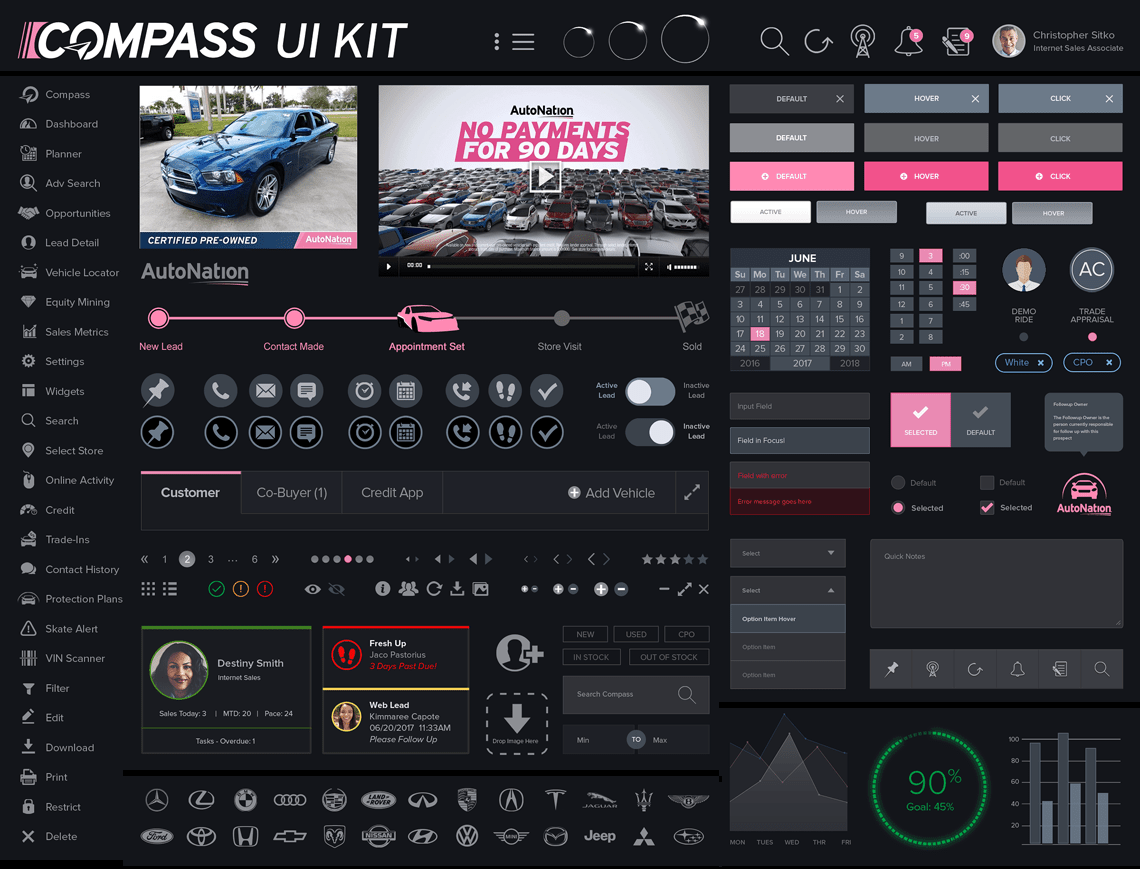The image size is (1140, 869).
Task: Click the OUT OF STOCK filter button
Action: point(668,657)
